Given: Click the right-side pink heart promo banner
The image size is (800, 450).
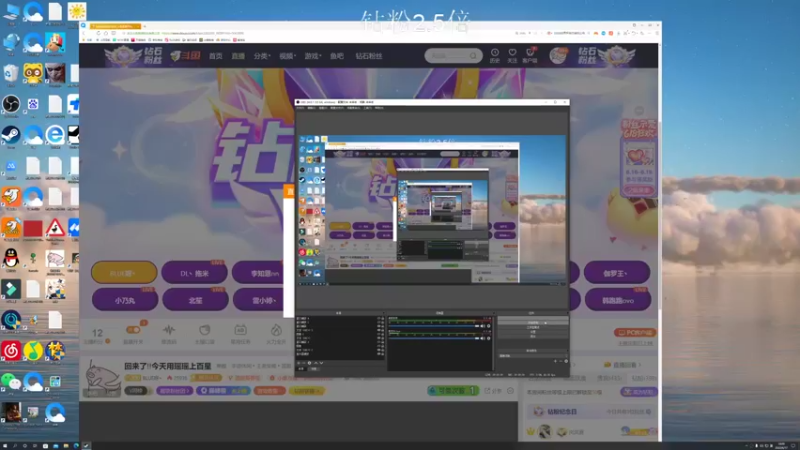Looking at the screenshot, I should pos(638,158).
